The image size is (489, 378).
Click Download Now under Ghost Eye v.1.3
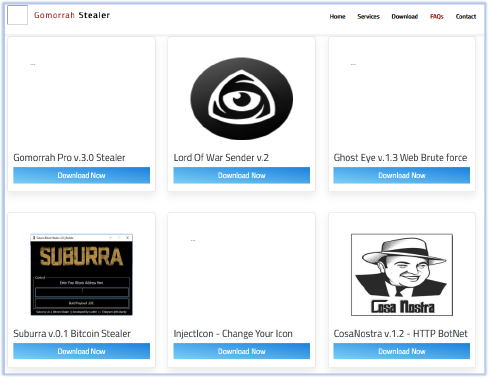[x=402, y=175]
